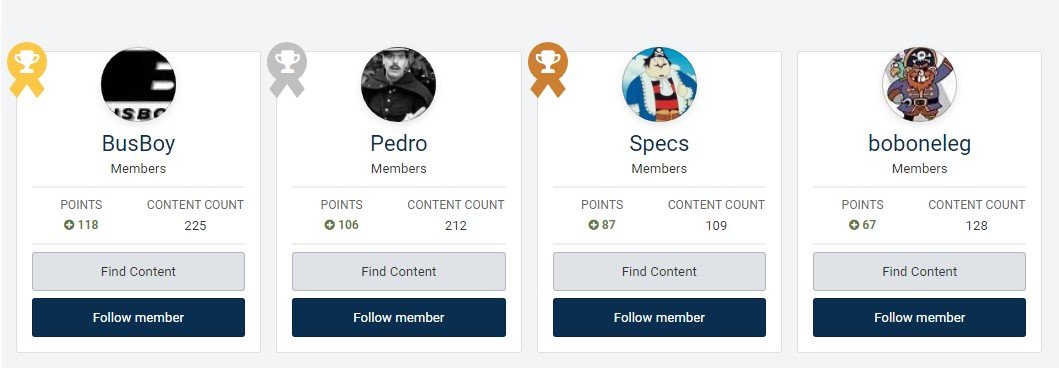Find Content posted by BusBoy

coord(138,271)
